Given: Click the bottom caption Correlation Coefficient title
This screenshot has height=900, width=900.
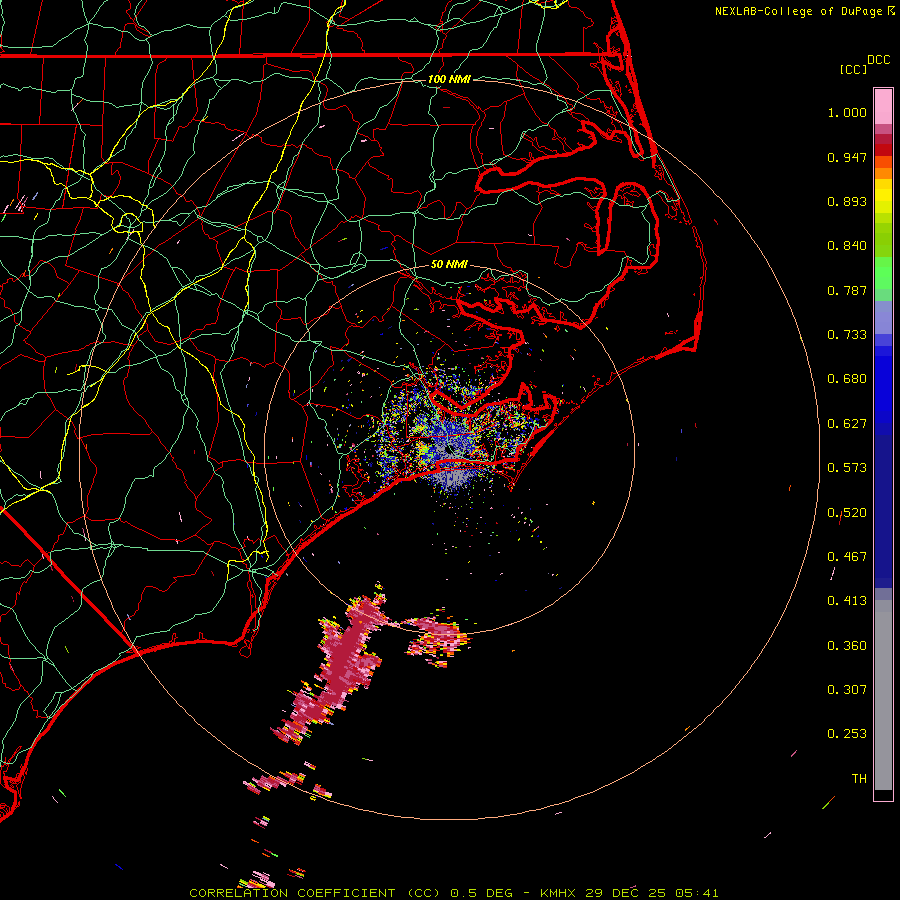Looking at the screenshot, I should click(453, 893).
